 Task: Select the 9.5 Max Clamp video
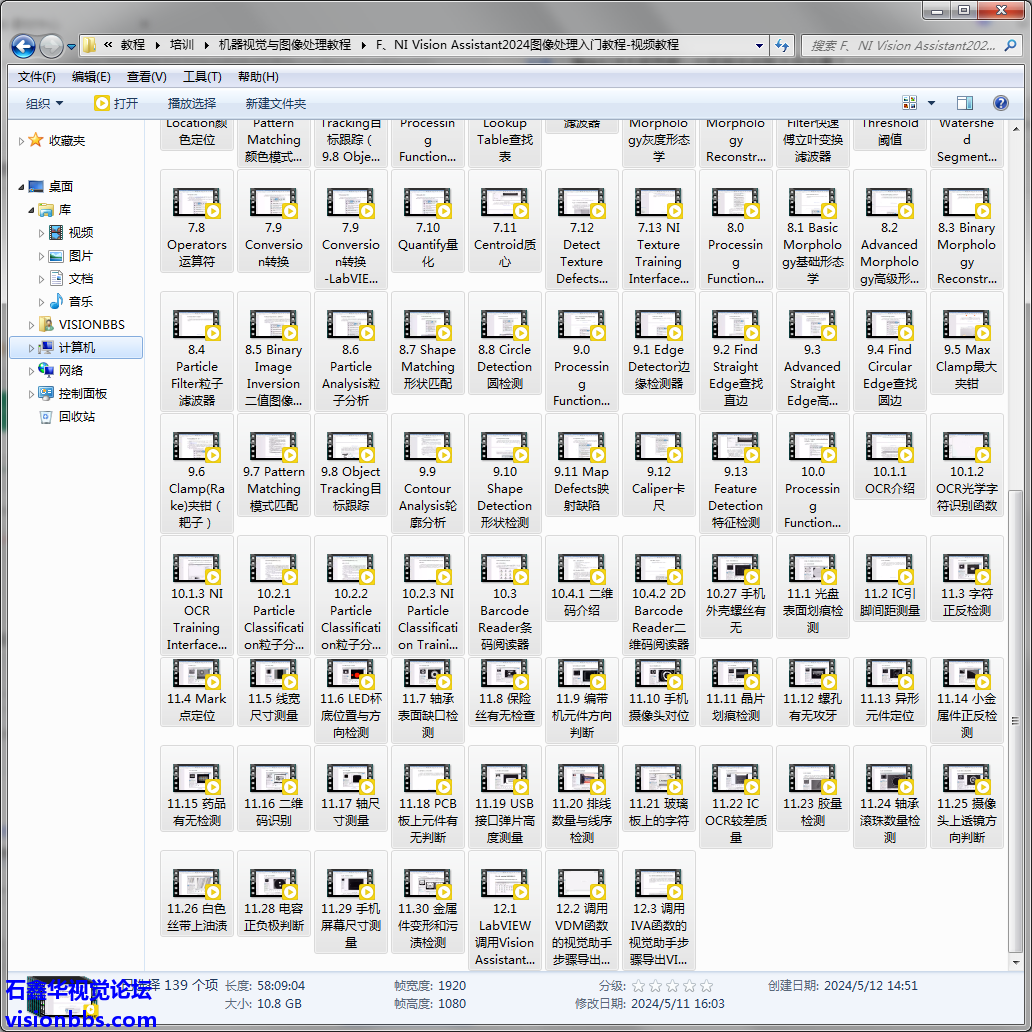[x=967, y=342]
